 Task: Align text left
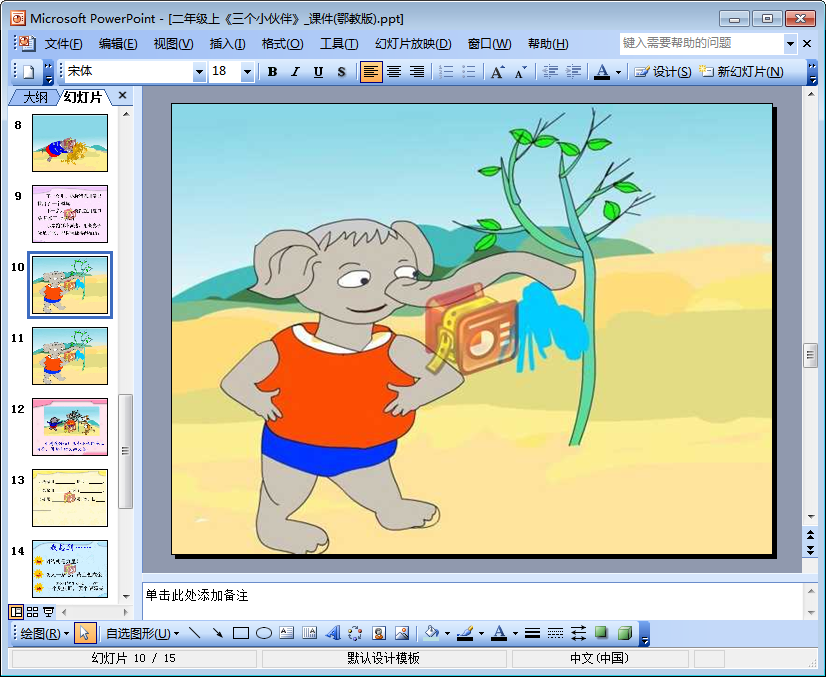point(371,72)
